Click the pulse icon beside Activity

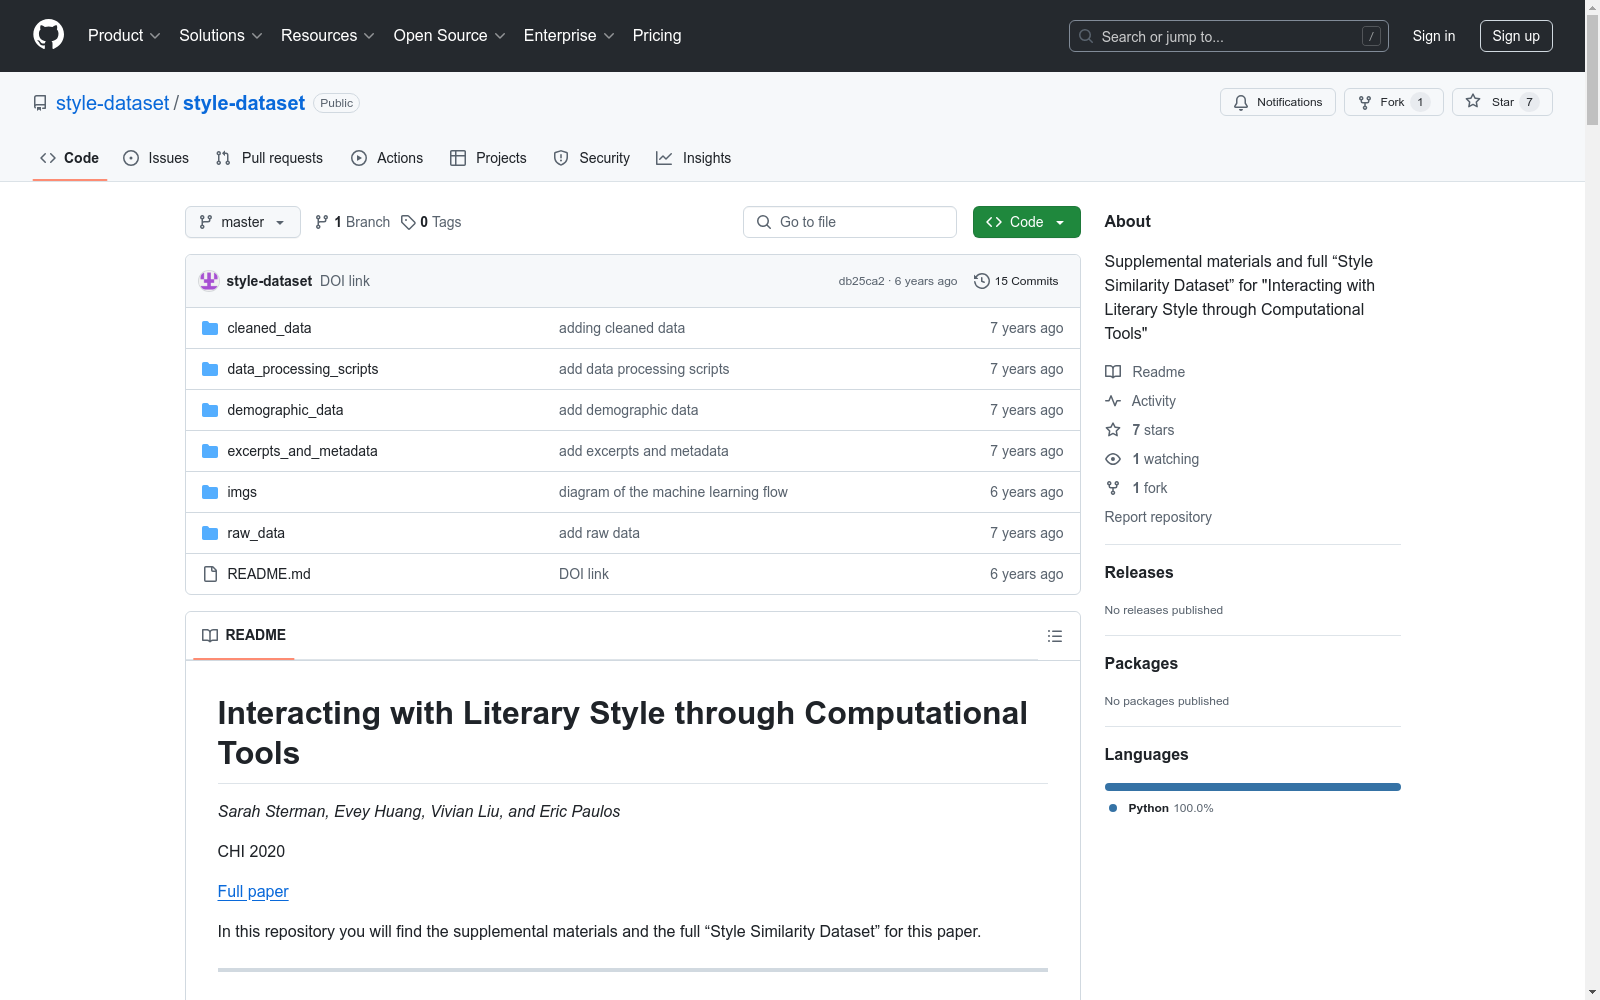pyautogui.click(x=1113, y=401)
